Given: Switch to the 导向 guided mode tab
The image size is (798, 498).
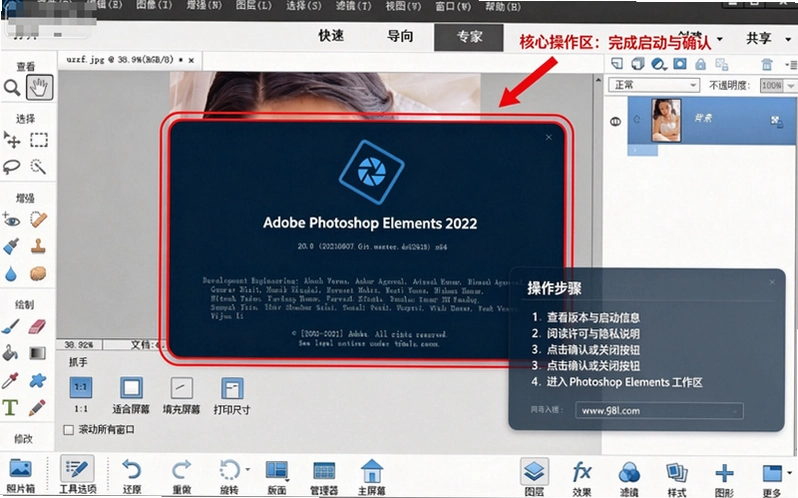Looking at the screenshot, I should (401, 36).
